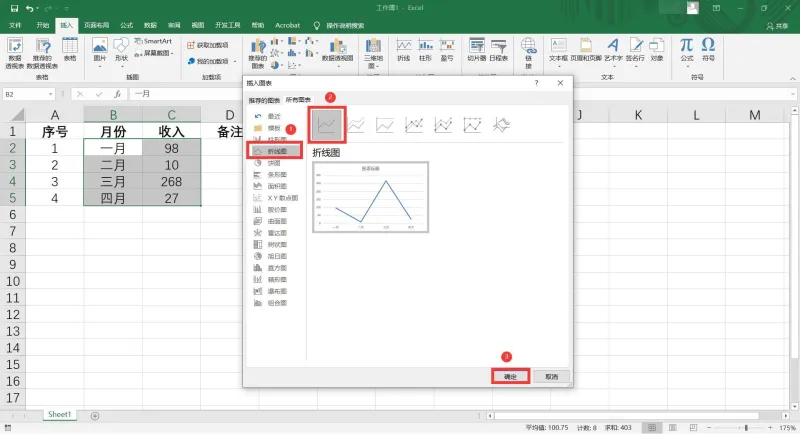The image size is (800, 434).
Task: Choose 饼图 pie chart type in the sidebar
Action: tap(268, 163)
